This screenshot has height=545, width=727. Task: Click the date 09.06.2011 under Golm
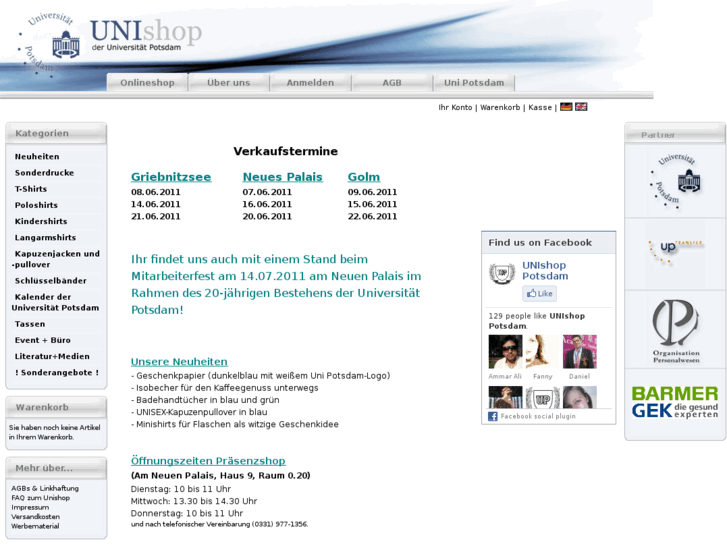coord(372,192)
